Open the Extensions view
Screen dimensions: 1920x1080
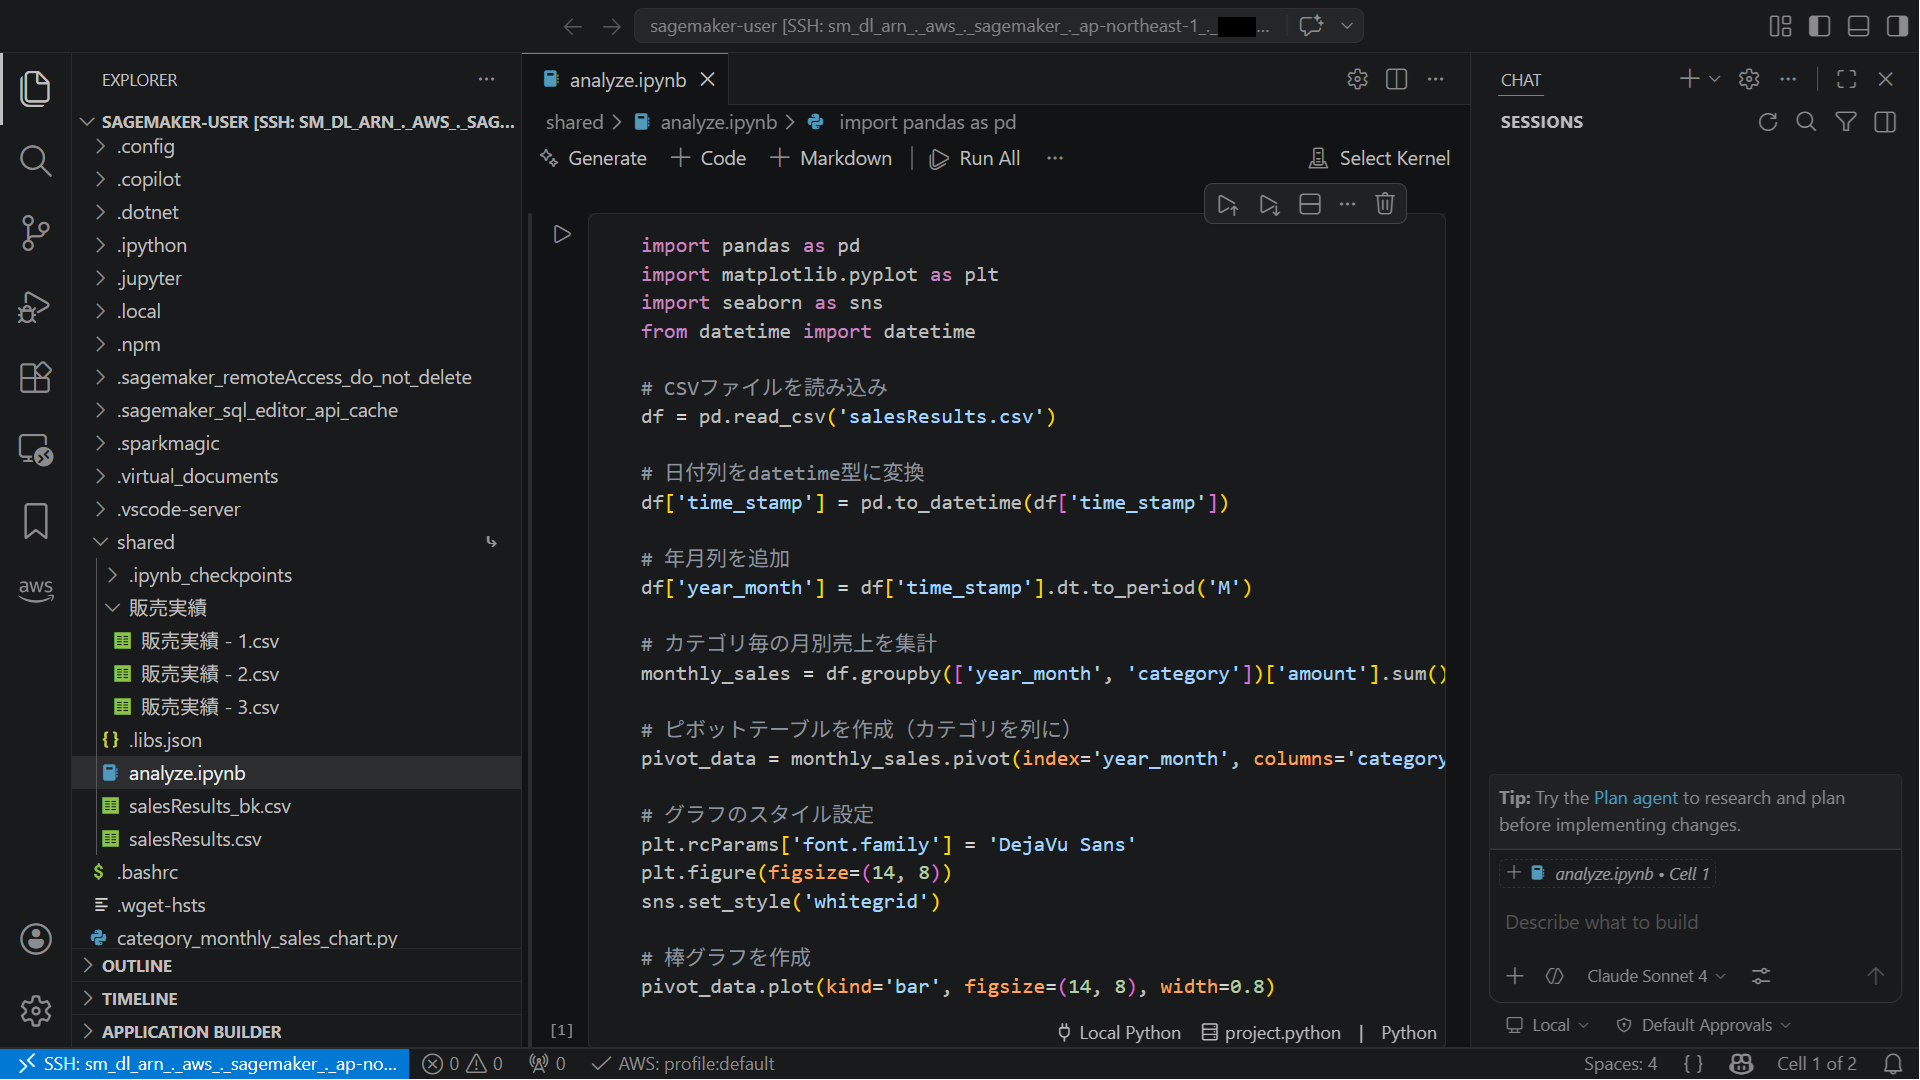point(36,377)
